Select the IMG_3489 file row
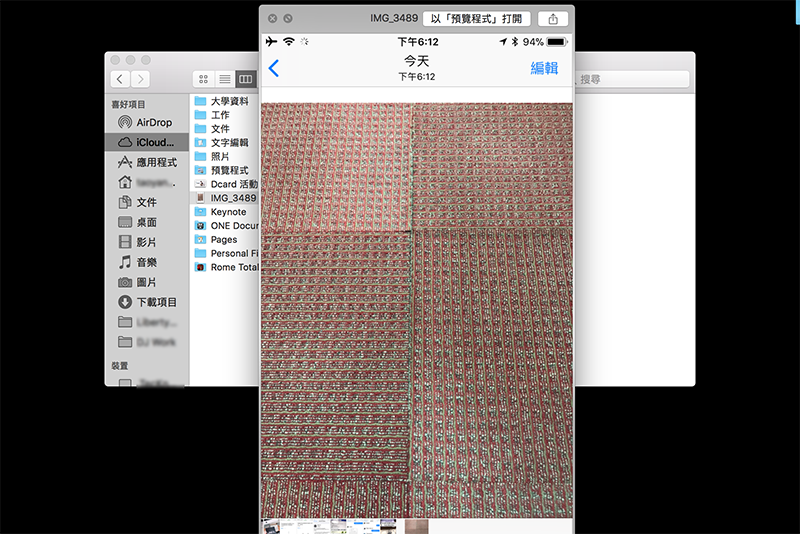This screenshot has width=800, height=534. click(x=225, y=198)
